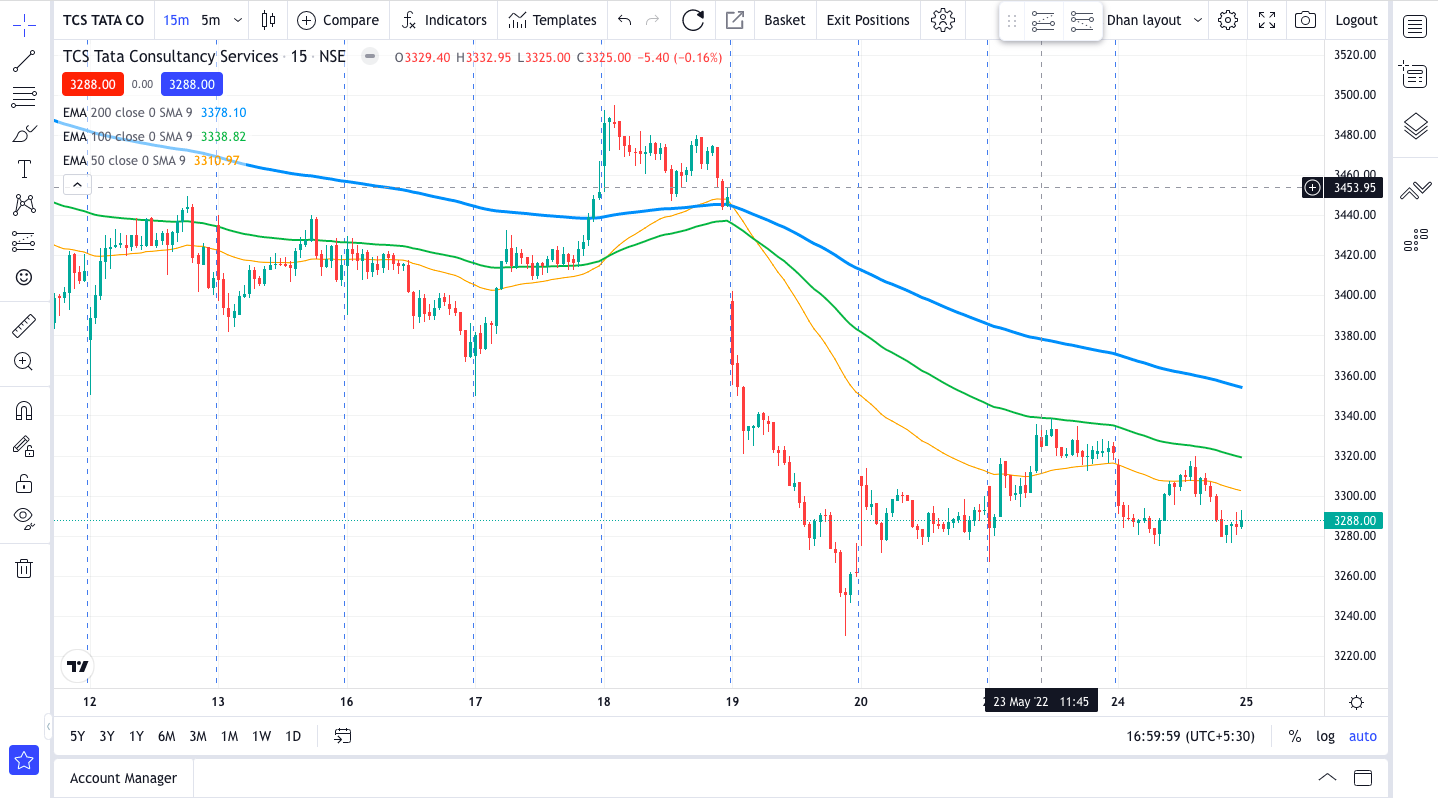Click second layout icon in floating toolbar
Image resolution: width=1438 pixels, height=798 pixels.
click(1081, 20)
